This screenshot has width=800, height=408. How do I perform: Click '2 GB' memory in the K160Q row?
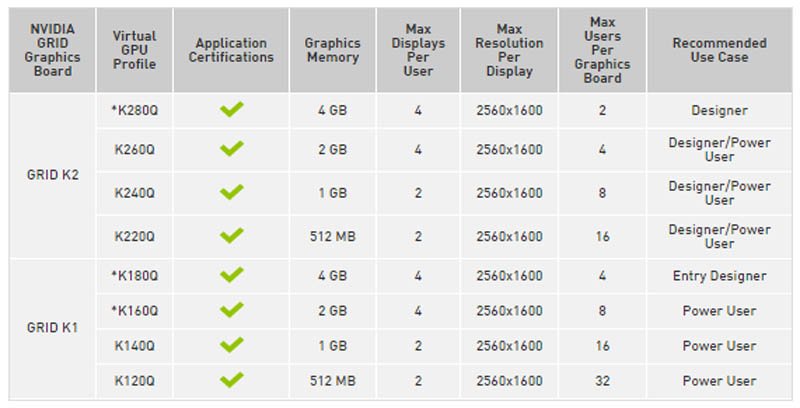coord(333,311)
